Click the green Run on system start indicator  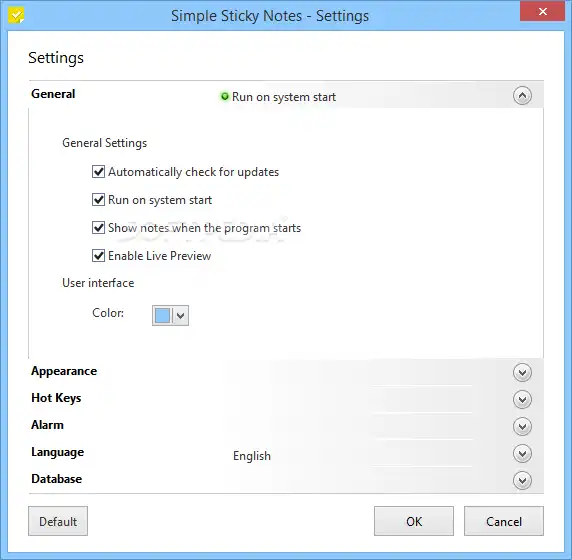[x=225, y=96]
